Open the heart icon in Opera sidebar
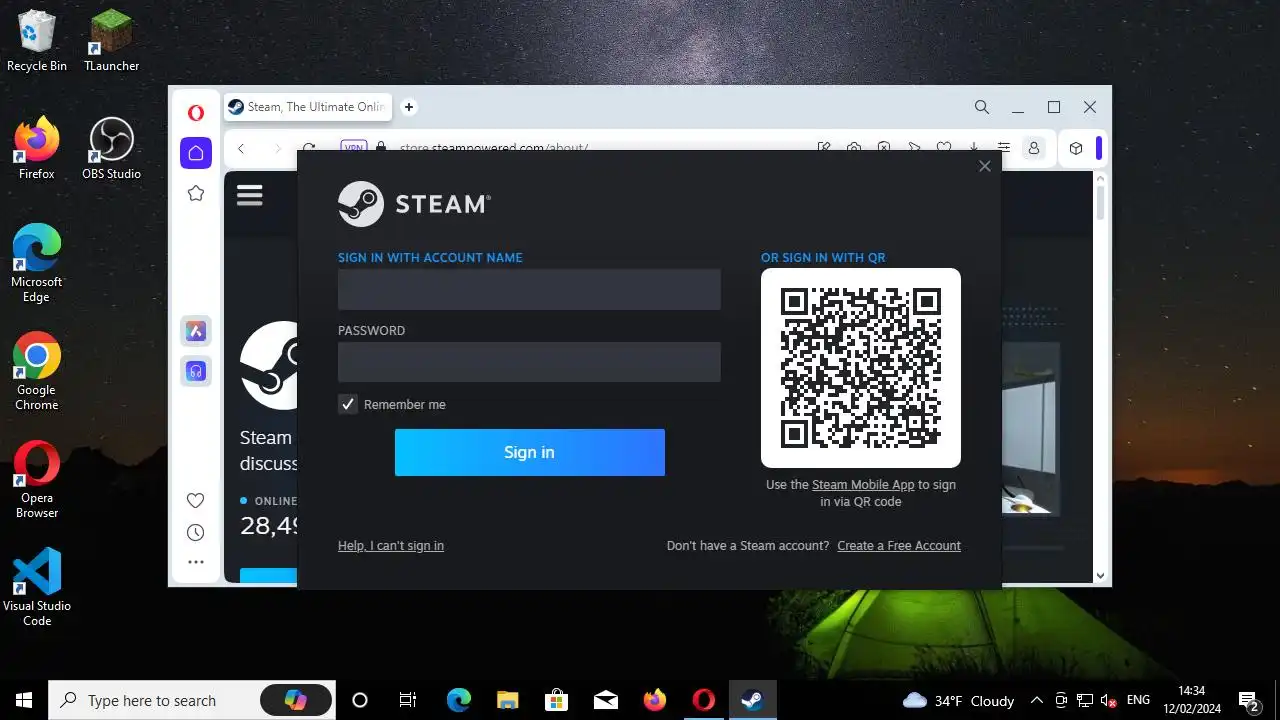 click(x=196, y=500)
